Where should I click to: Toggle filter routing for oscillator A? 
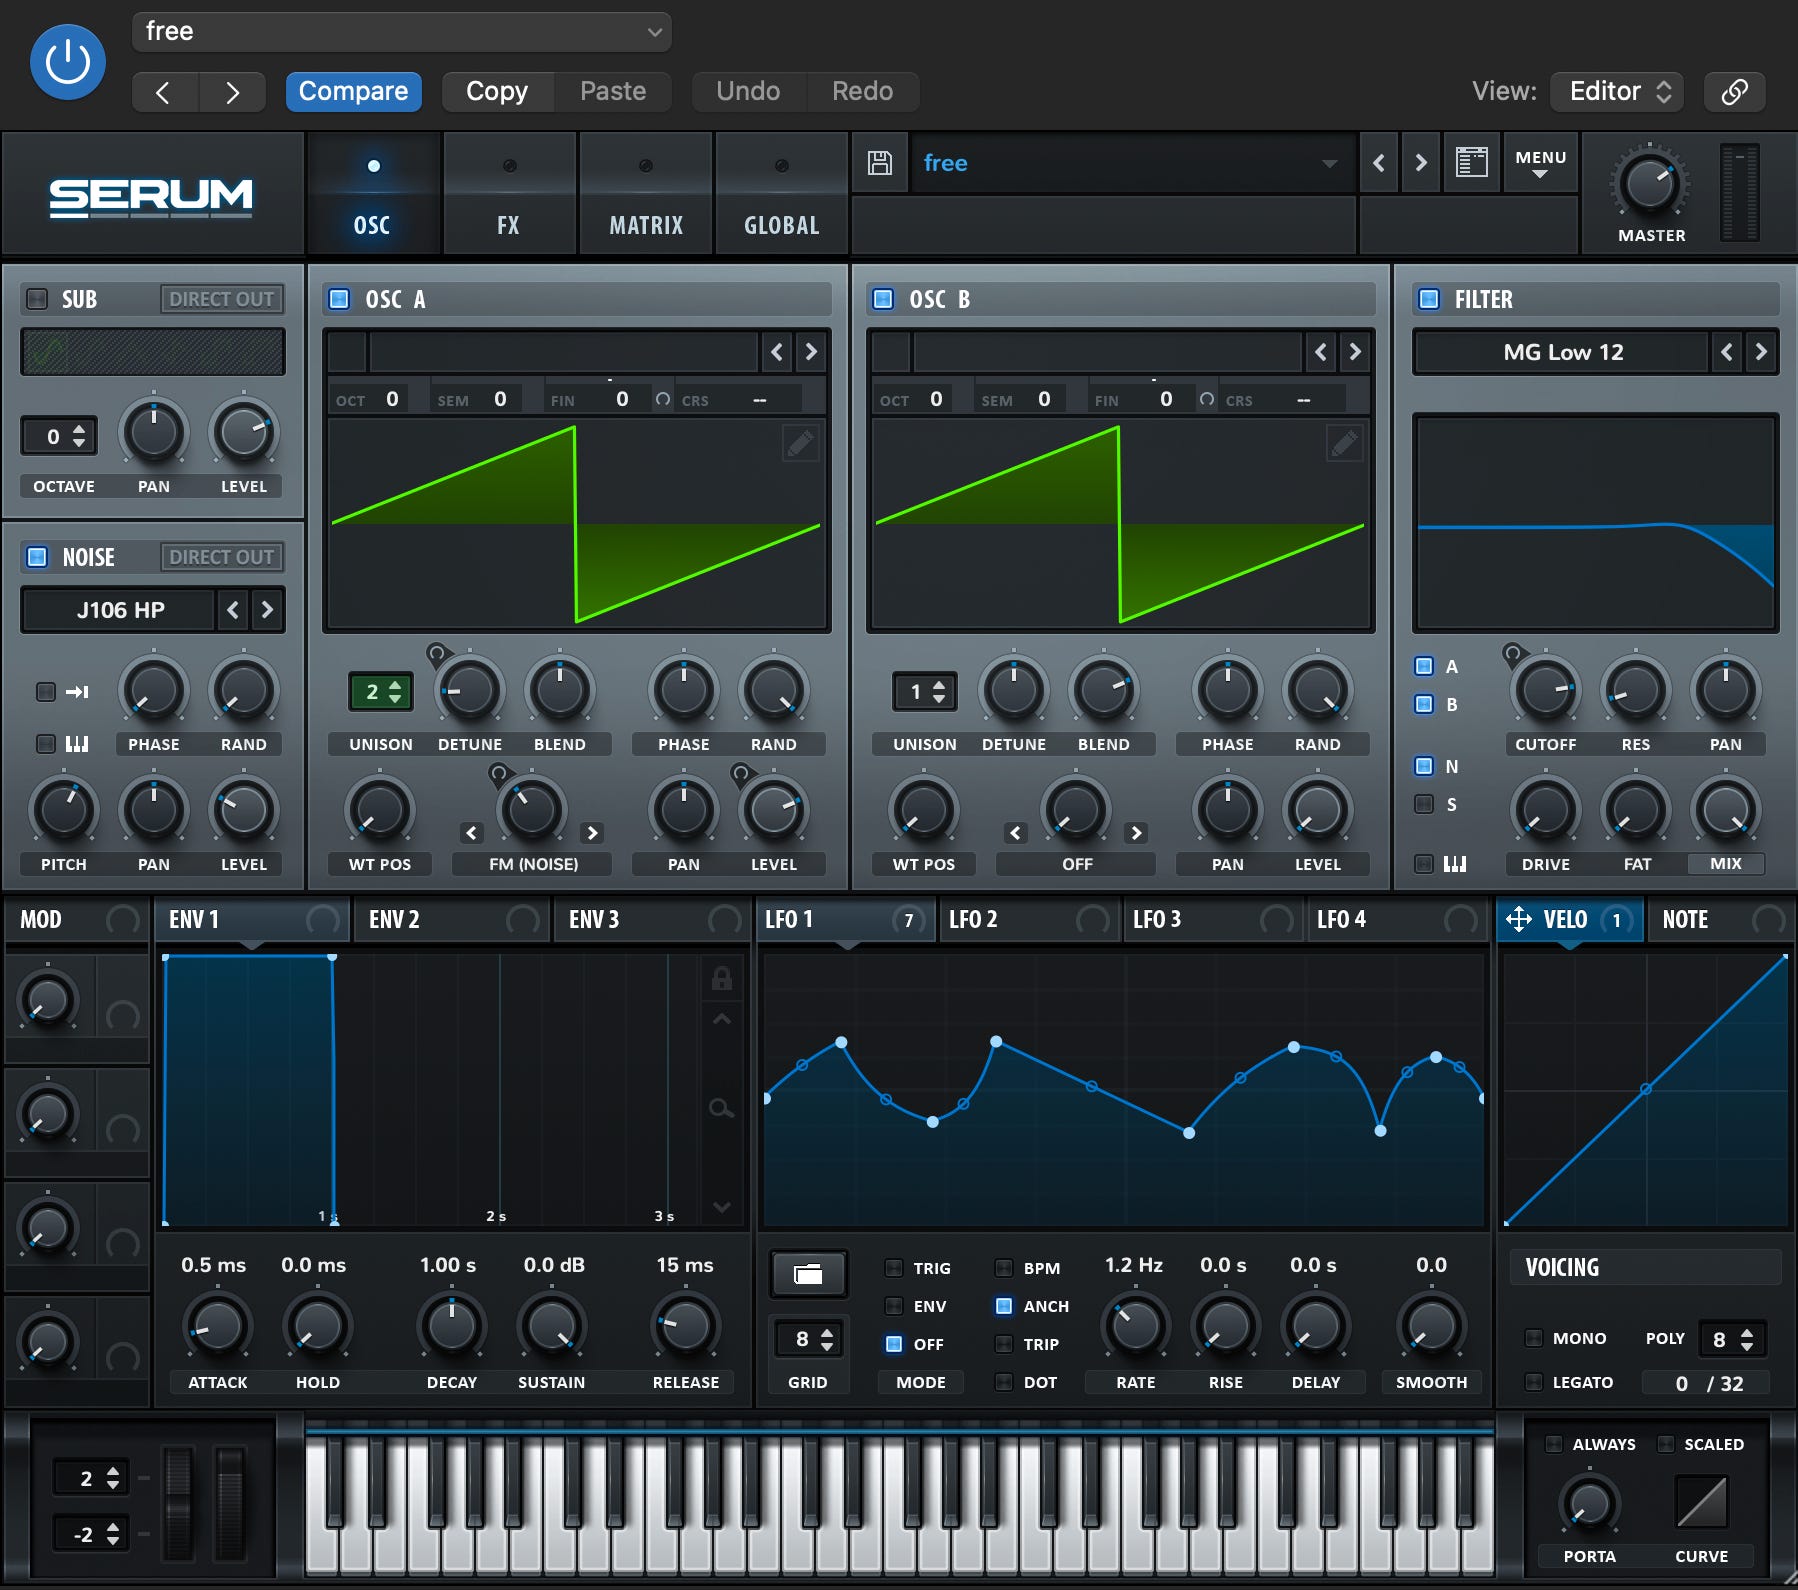1424,666
